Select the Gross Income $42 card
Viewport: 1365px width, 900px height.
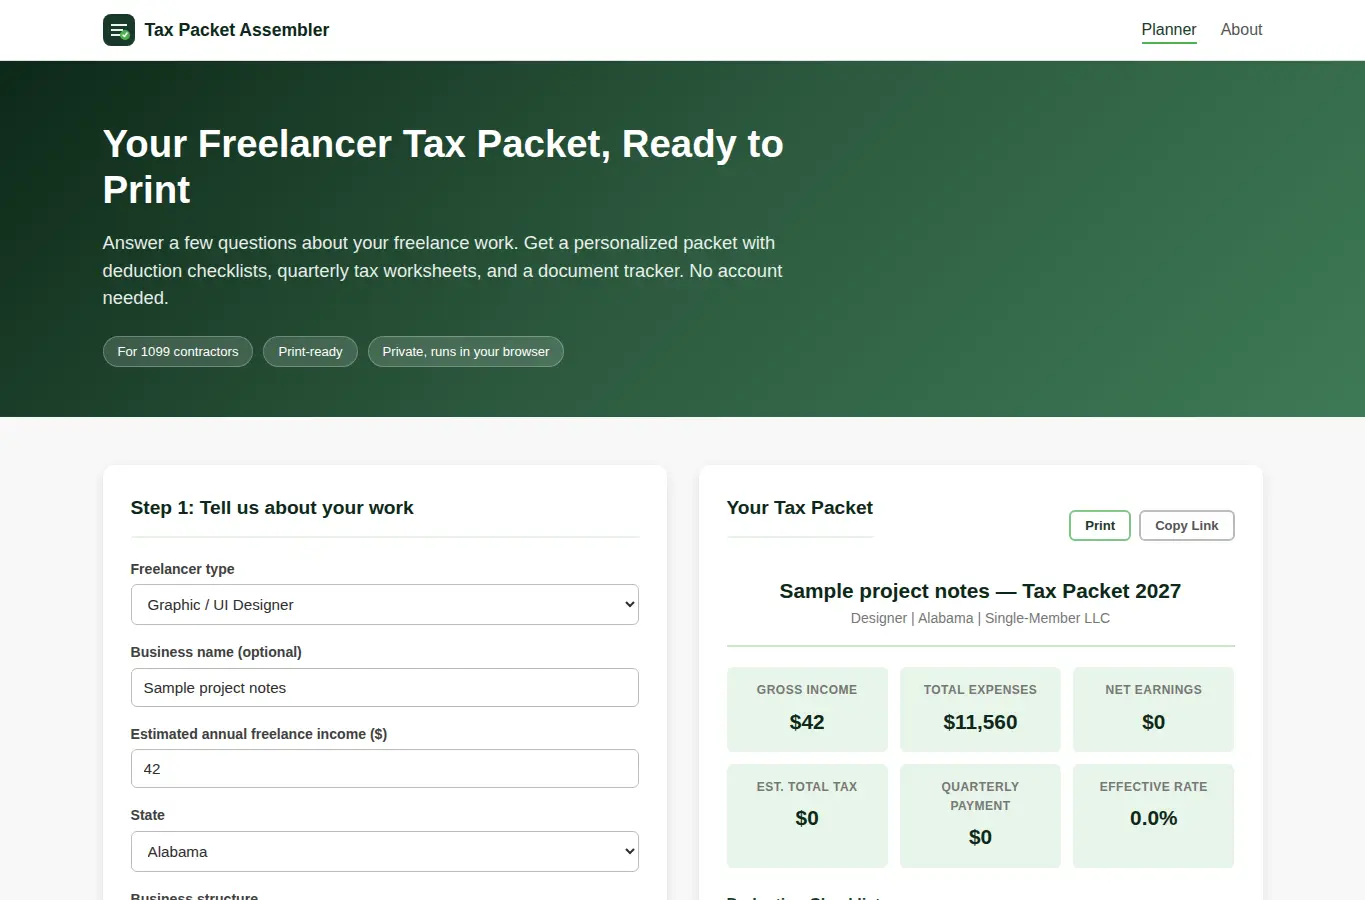tap(807, 709)
